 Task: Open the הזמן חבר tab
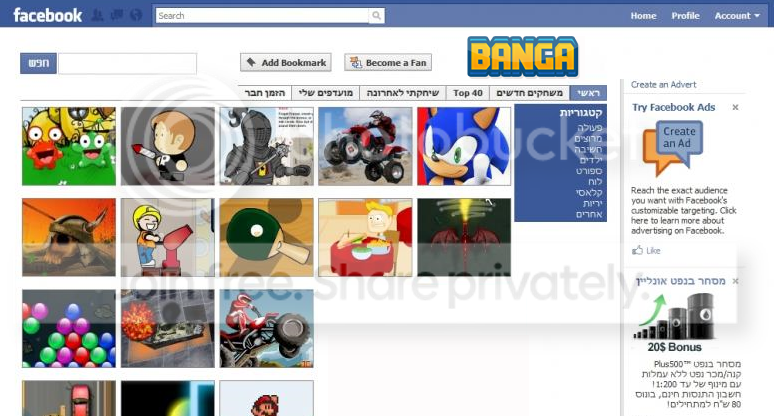pos(265,93)
